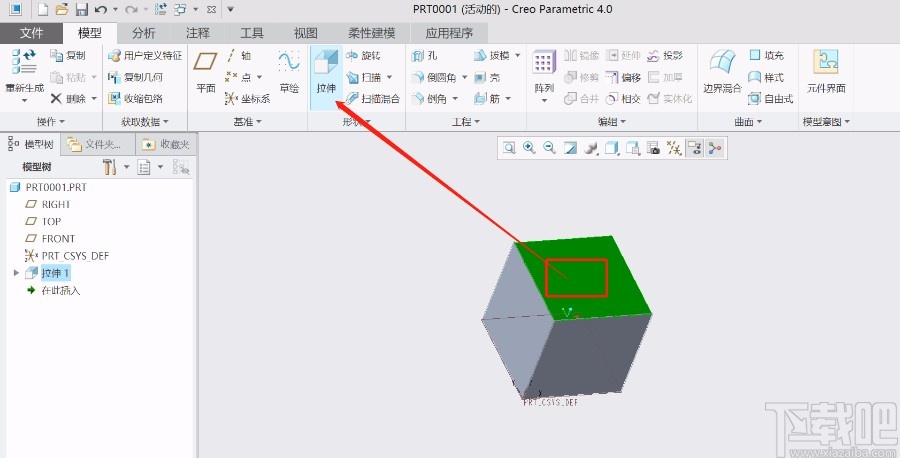Select the 壳 shell tool
The image size is (900, 458).
[x=487, y=77]
